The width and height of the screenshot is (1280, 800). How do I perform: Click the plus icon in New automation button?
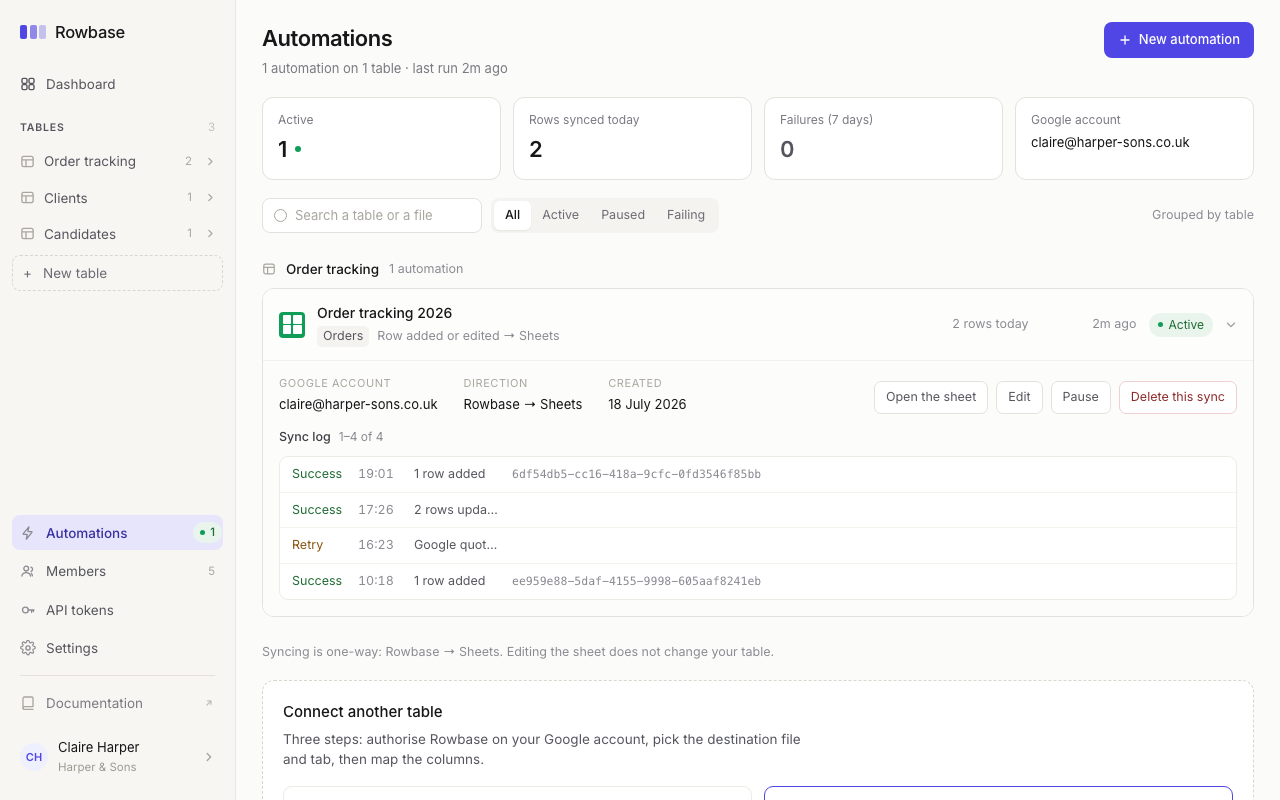point(1125,40)
